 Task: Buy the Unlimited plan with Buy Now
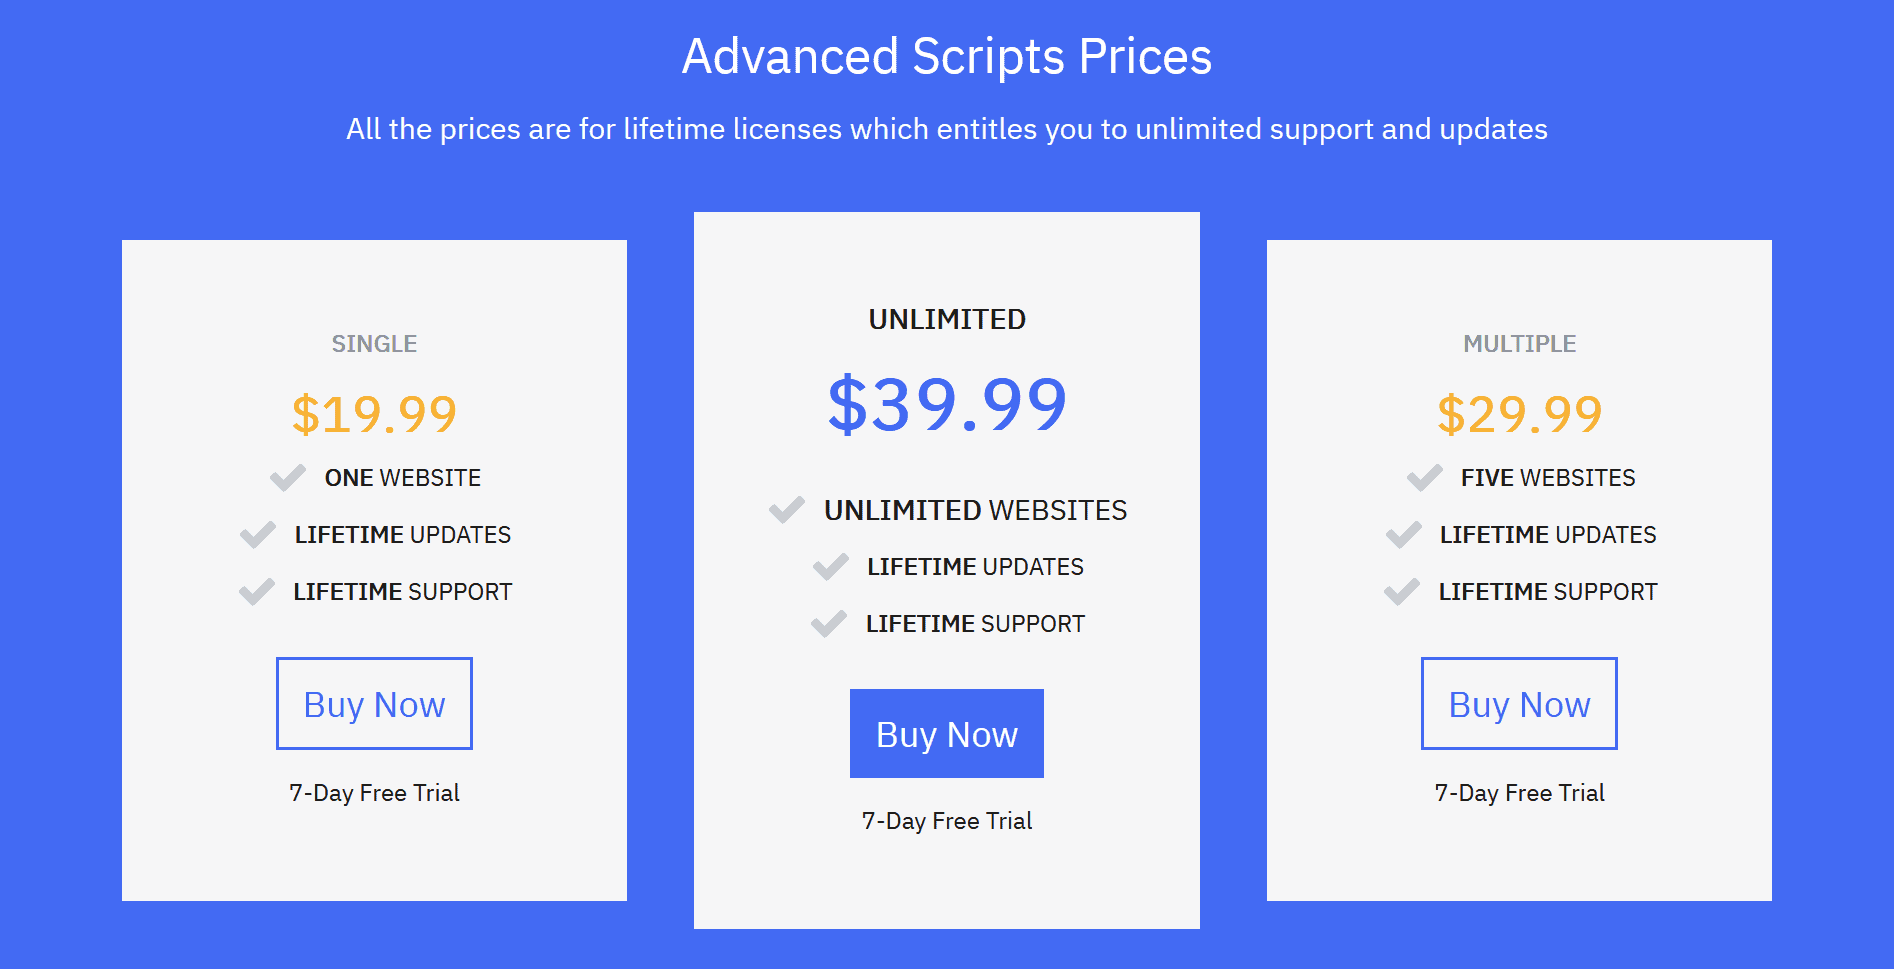click(947, 734)
